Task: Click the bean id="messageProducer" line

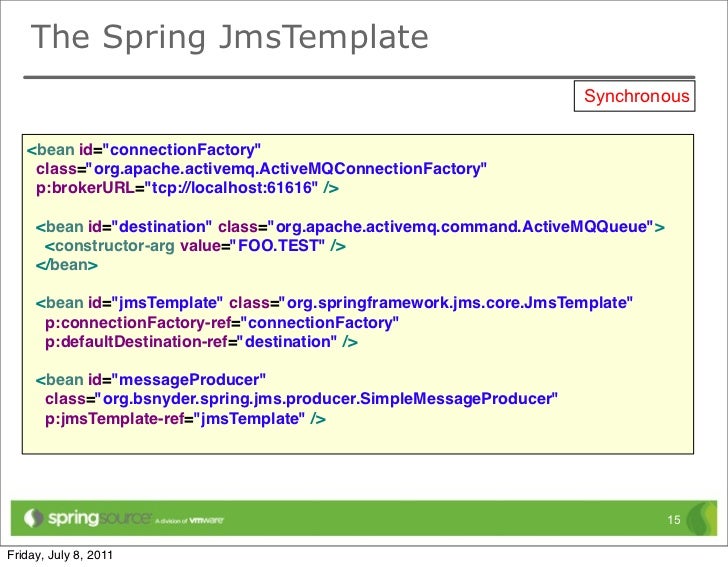Action: pos(151,380)
